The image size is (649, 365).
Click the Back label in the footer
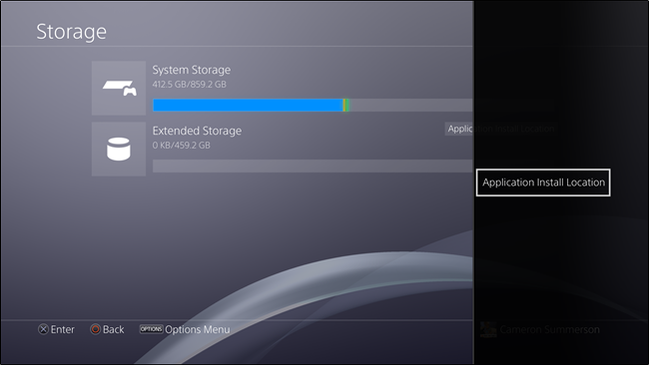click(x=113, y=329)
